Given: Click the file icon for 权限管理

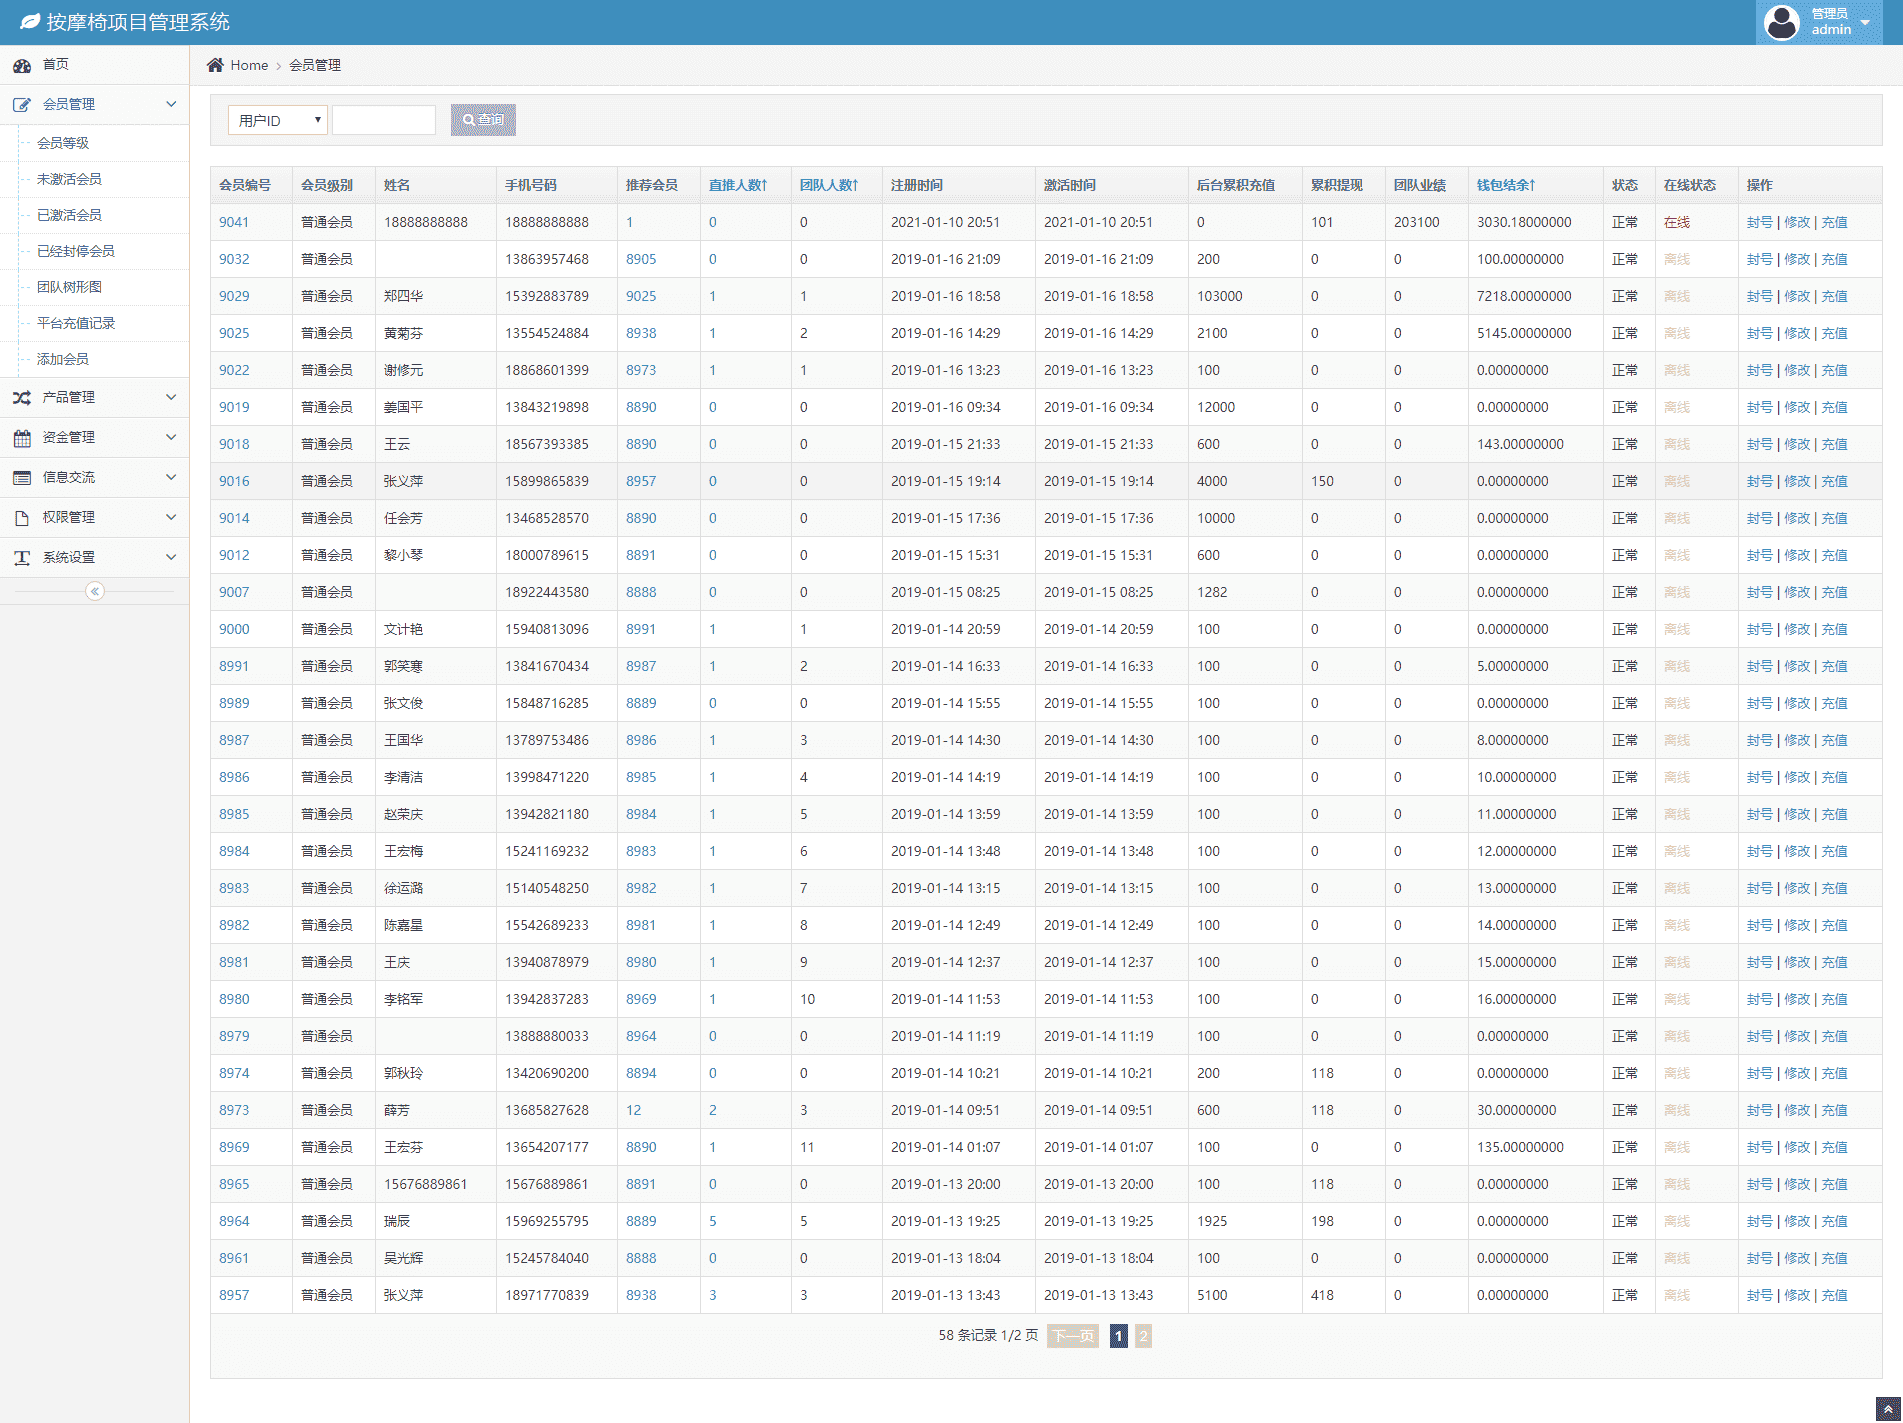Looking at the screenshot, I should pos(22,517).
